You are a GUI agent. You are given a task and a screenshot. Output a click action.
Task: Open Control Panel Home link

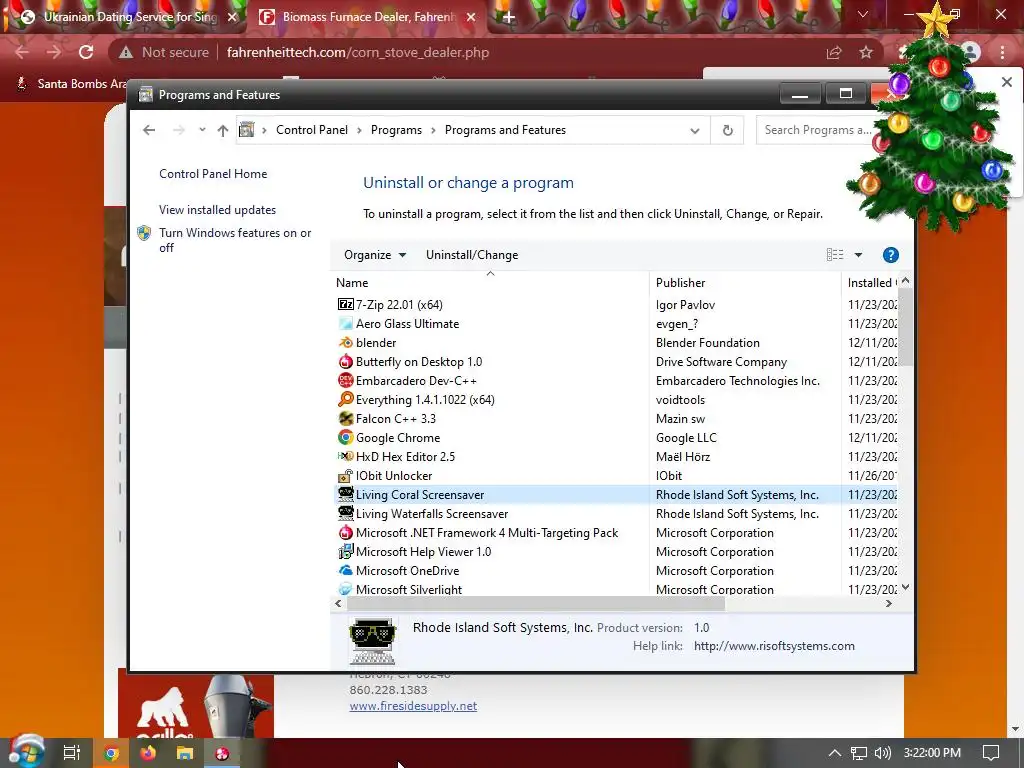(x=213, y=174)
